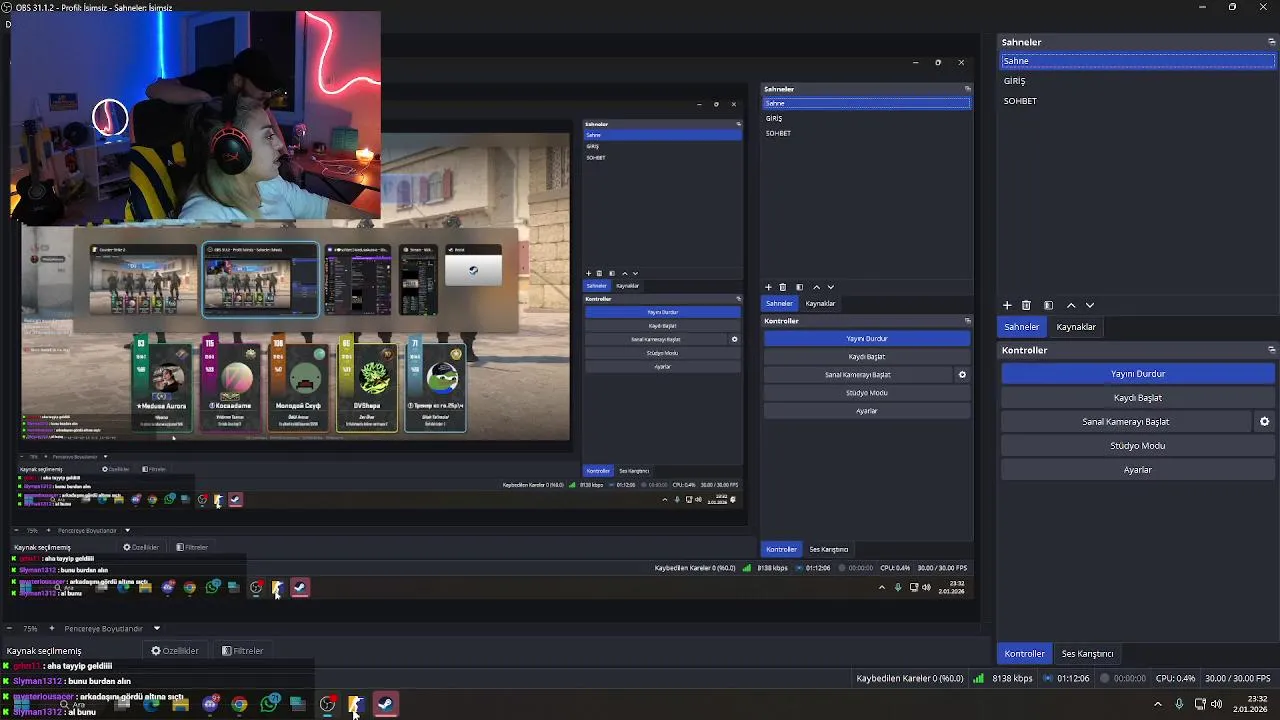Viewport: 1280px width, 720px height.
Task: Undock the Sahneler panel via its header icon
Action: click(1272, 42)
